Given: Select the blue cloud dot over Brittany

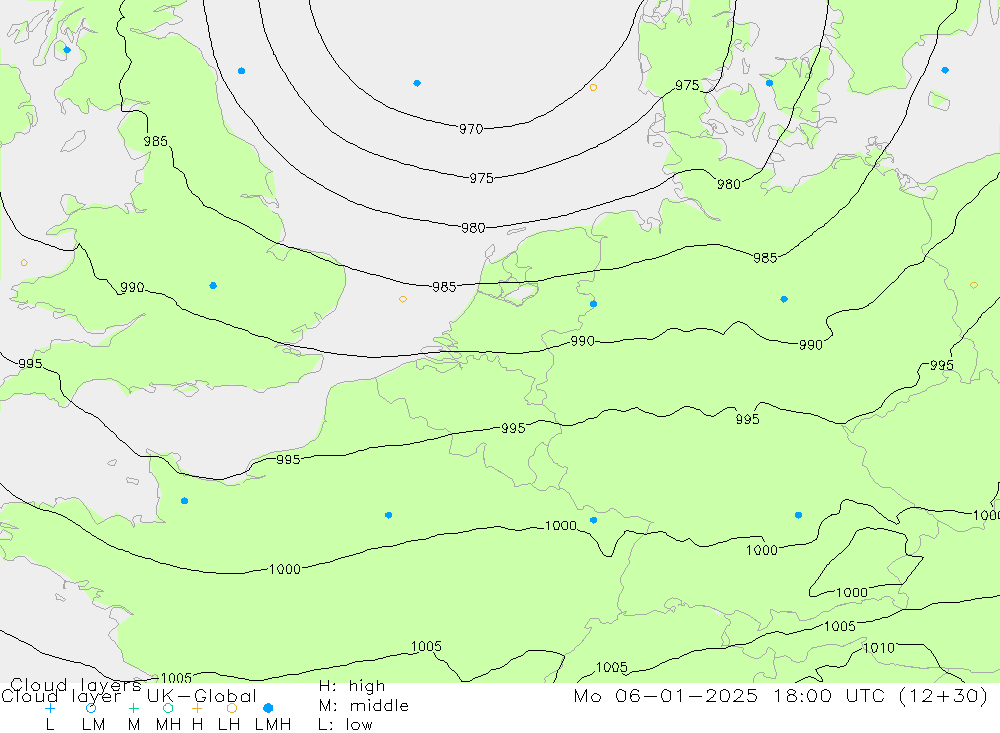Looking at the screenshot, I should [184, 501].
